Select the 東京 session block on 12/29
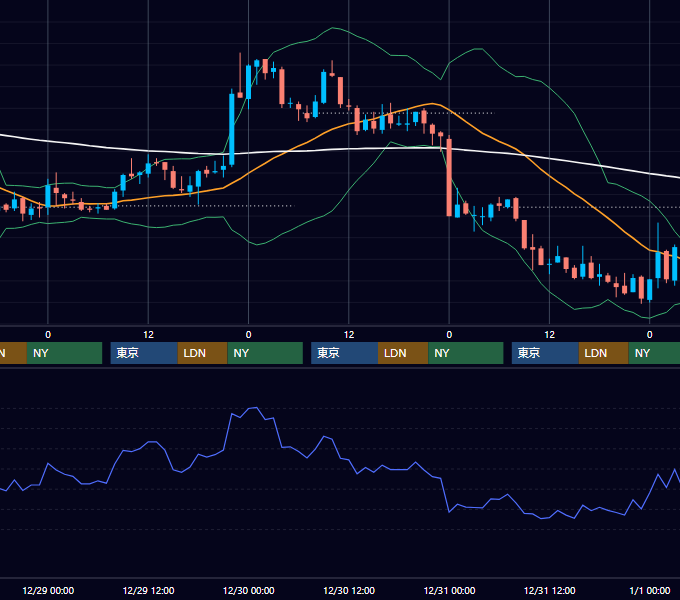The image size is (680, 600). pyautogui.click(x=144, y=353)
